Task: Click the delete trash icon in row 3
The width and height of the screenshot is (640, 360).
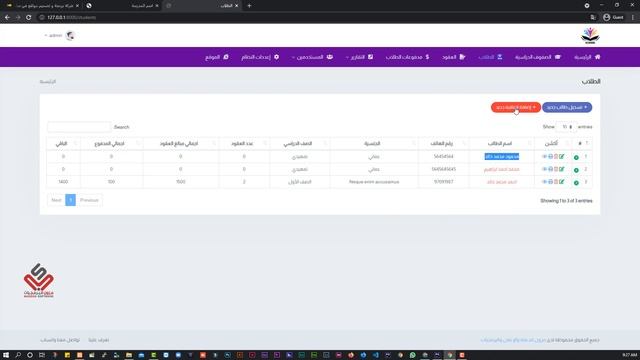Action: tap(556, 182)
